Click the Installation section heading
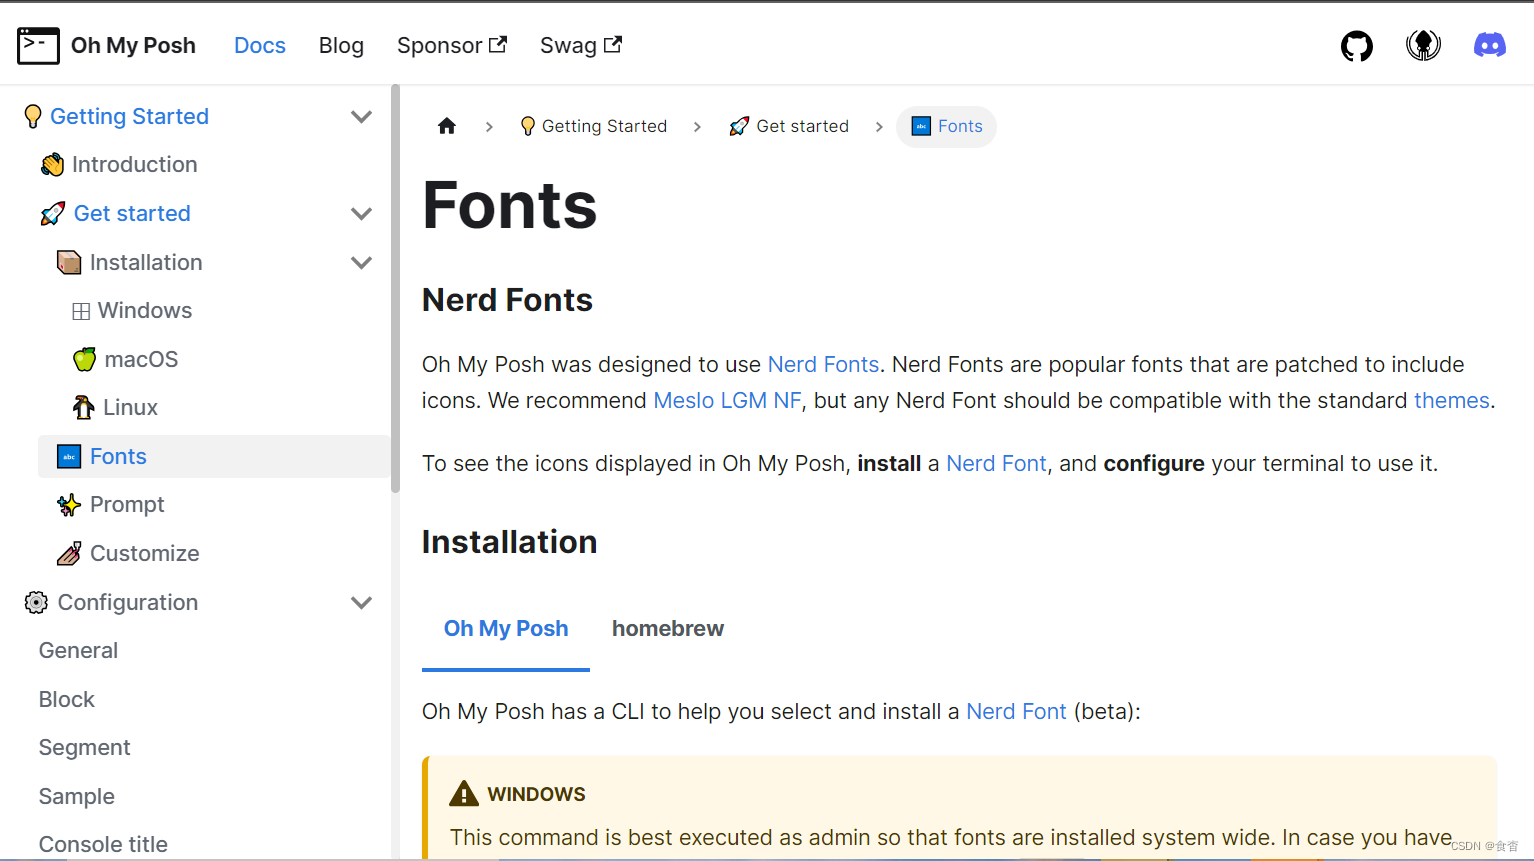 coord(509,542)
